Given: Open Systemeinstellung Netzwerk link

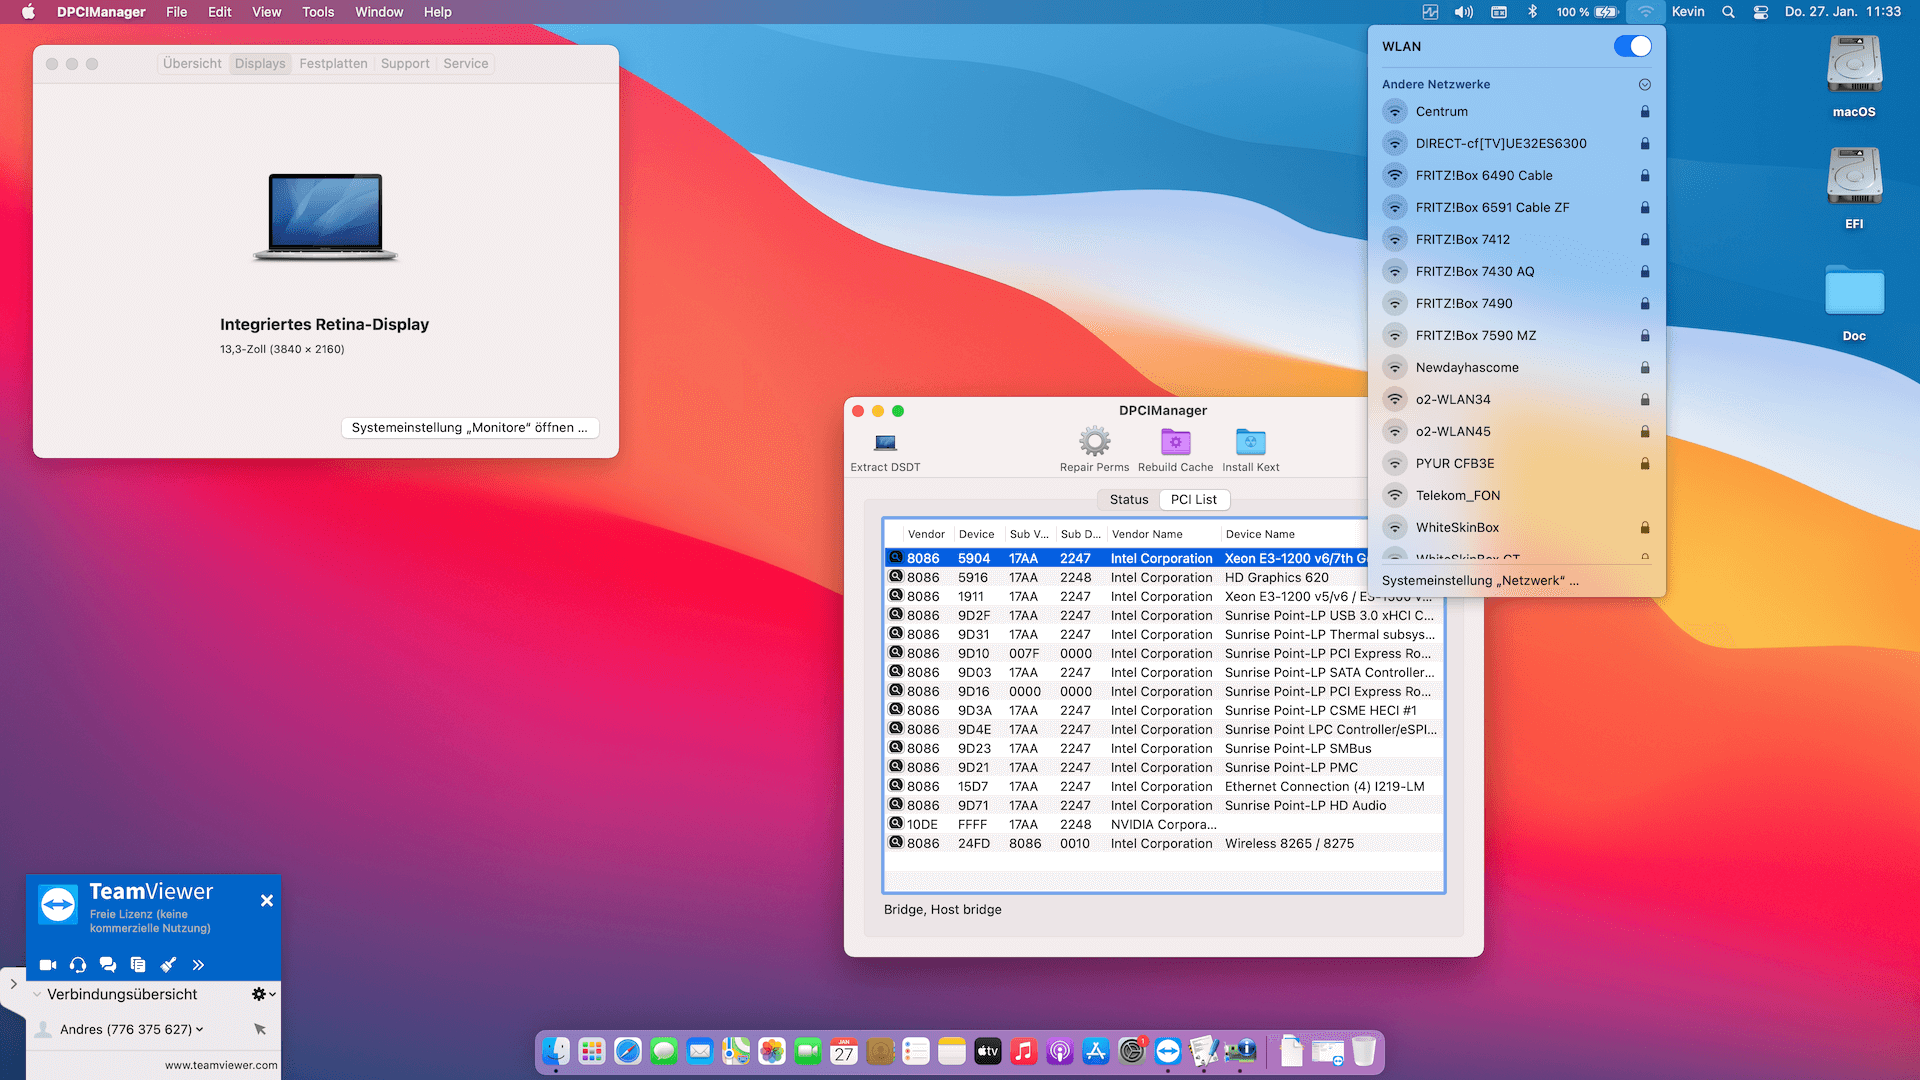Looking at the screenshot, I should (x=1480, y=581).
